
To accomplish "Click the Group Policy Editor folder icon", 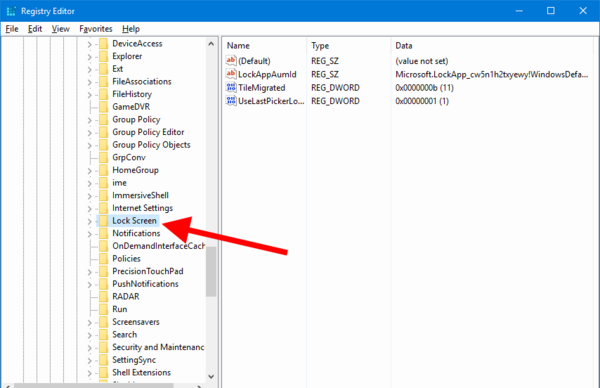I will click(x=103, y=132).
